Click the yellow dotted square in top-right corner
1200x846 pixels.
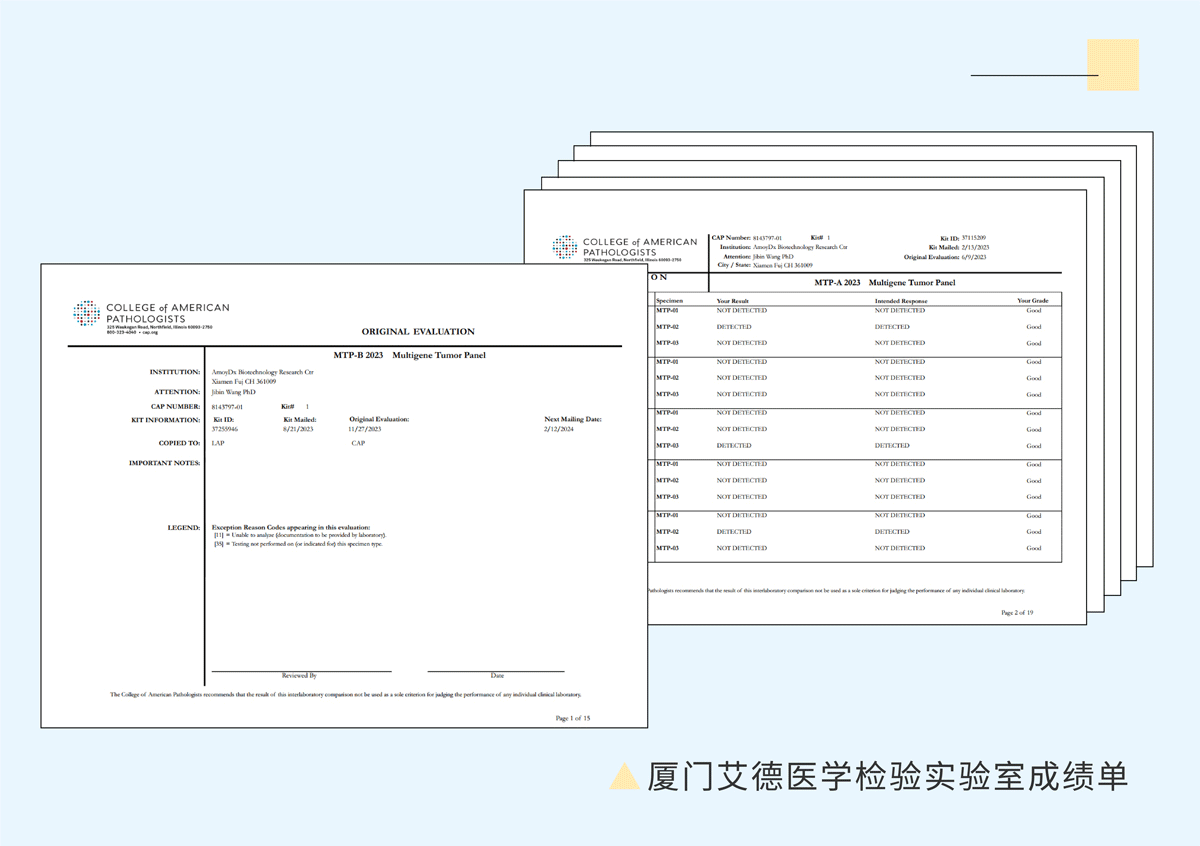click(x=1113, y=65)
